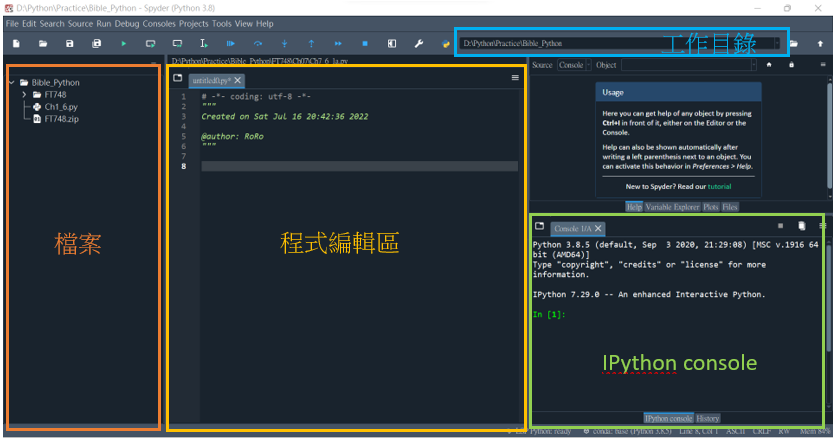Toggle Maximize current pane icon in toolbar
This screenshot has height=439, width=835.
tap(392, 44)
